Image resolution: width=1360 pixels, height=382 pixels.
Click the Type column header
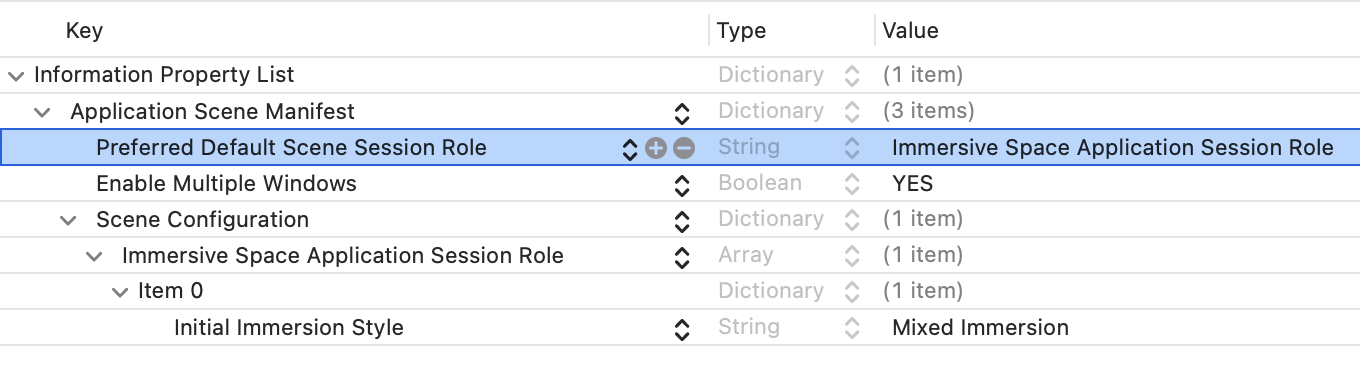click(742, 31)
